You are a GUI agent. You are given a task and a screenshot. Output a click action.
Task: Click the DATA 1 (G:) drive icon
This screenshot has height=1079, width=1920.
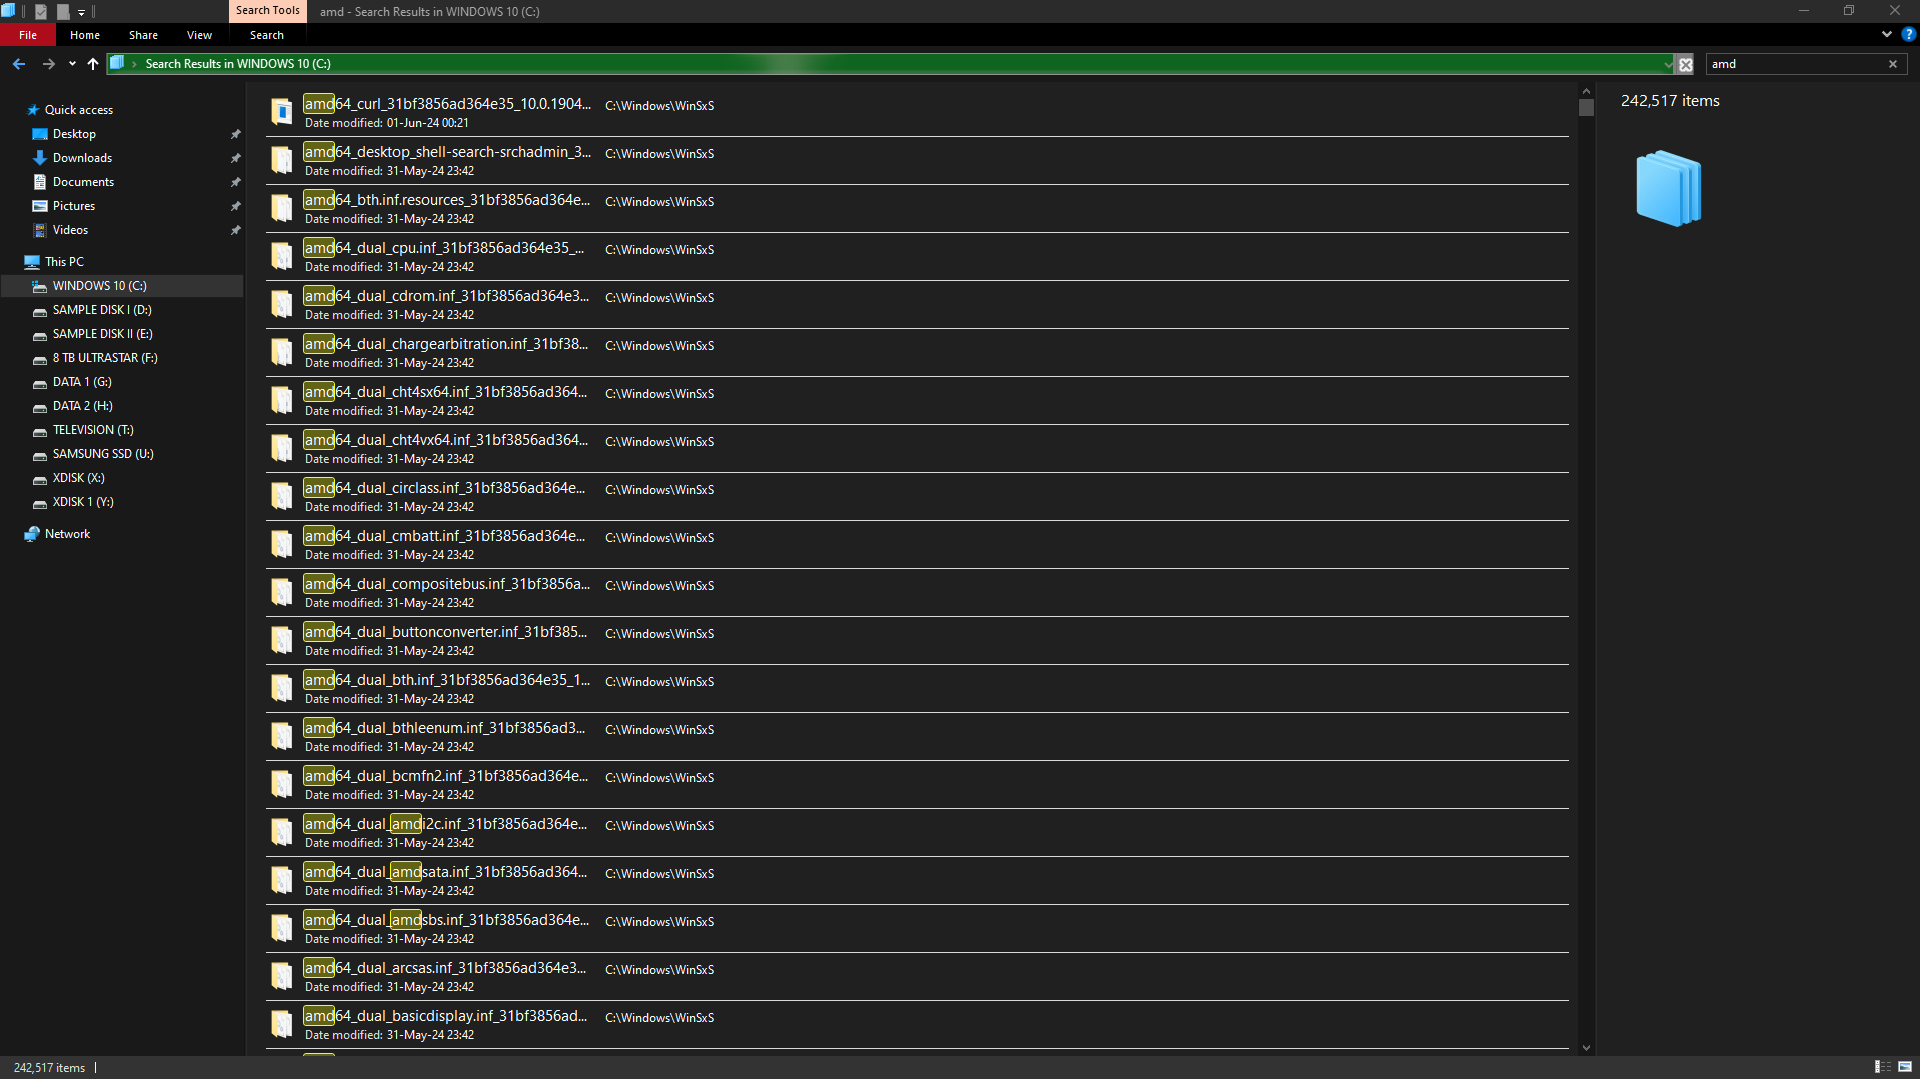pos(40,382)
